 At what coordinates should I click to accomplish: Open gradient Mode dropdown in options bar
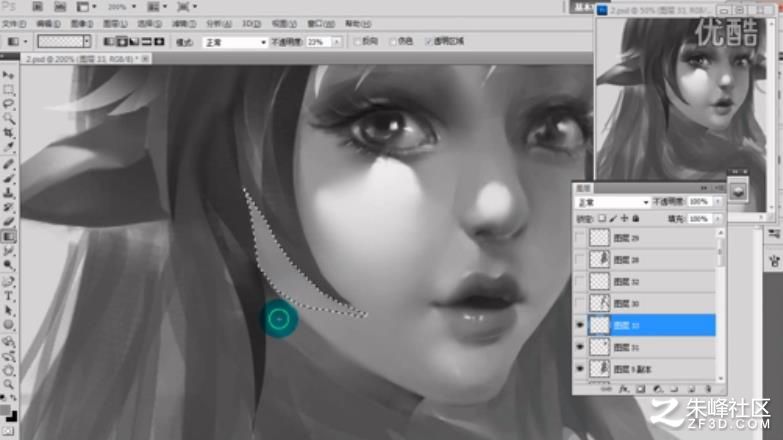(235, 42)
